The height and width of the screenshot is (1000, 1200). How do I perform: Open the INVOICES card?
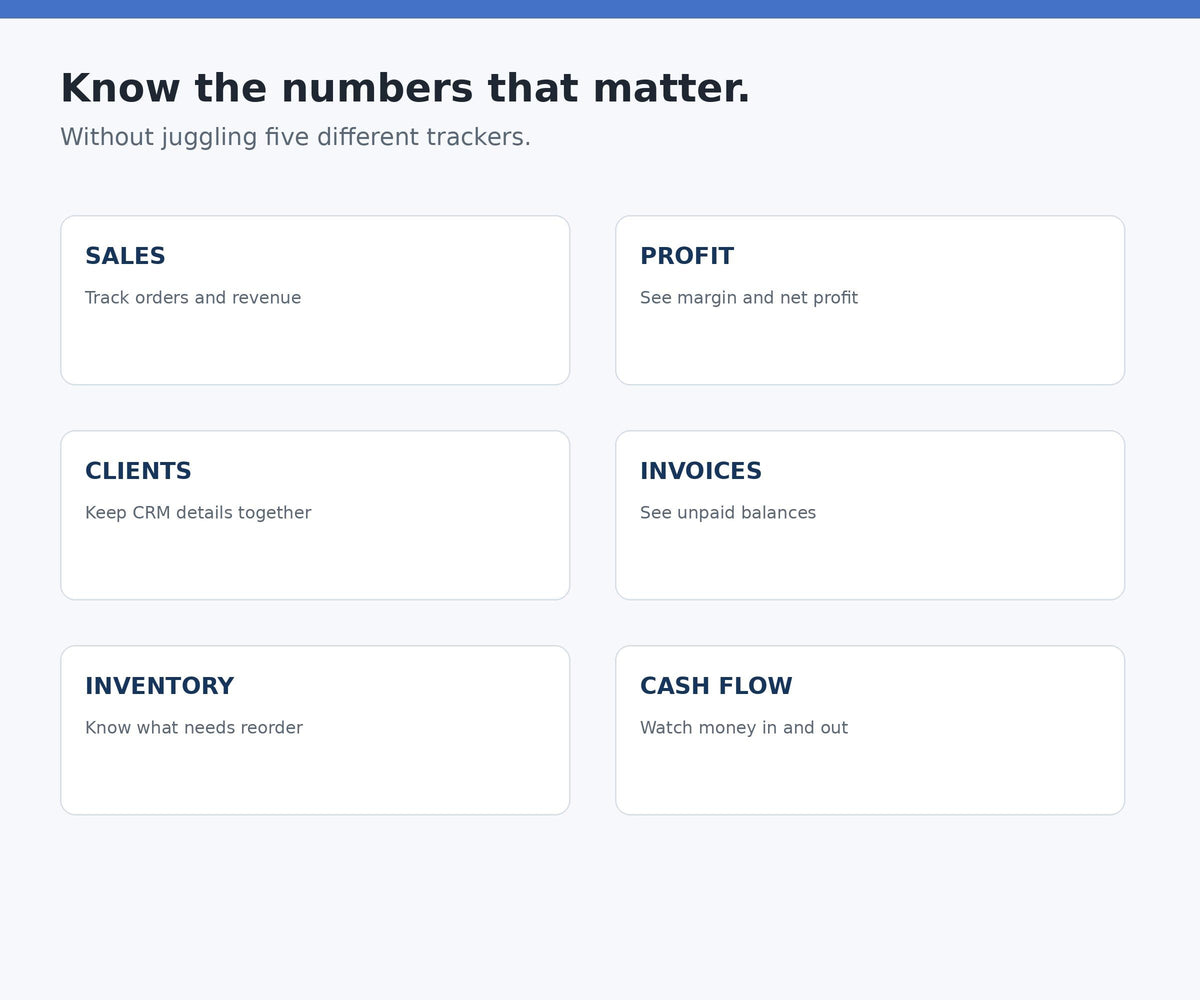tap(870, 515)
